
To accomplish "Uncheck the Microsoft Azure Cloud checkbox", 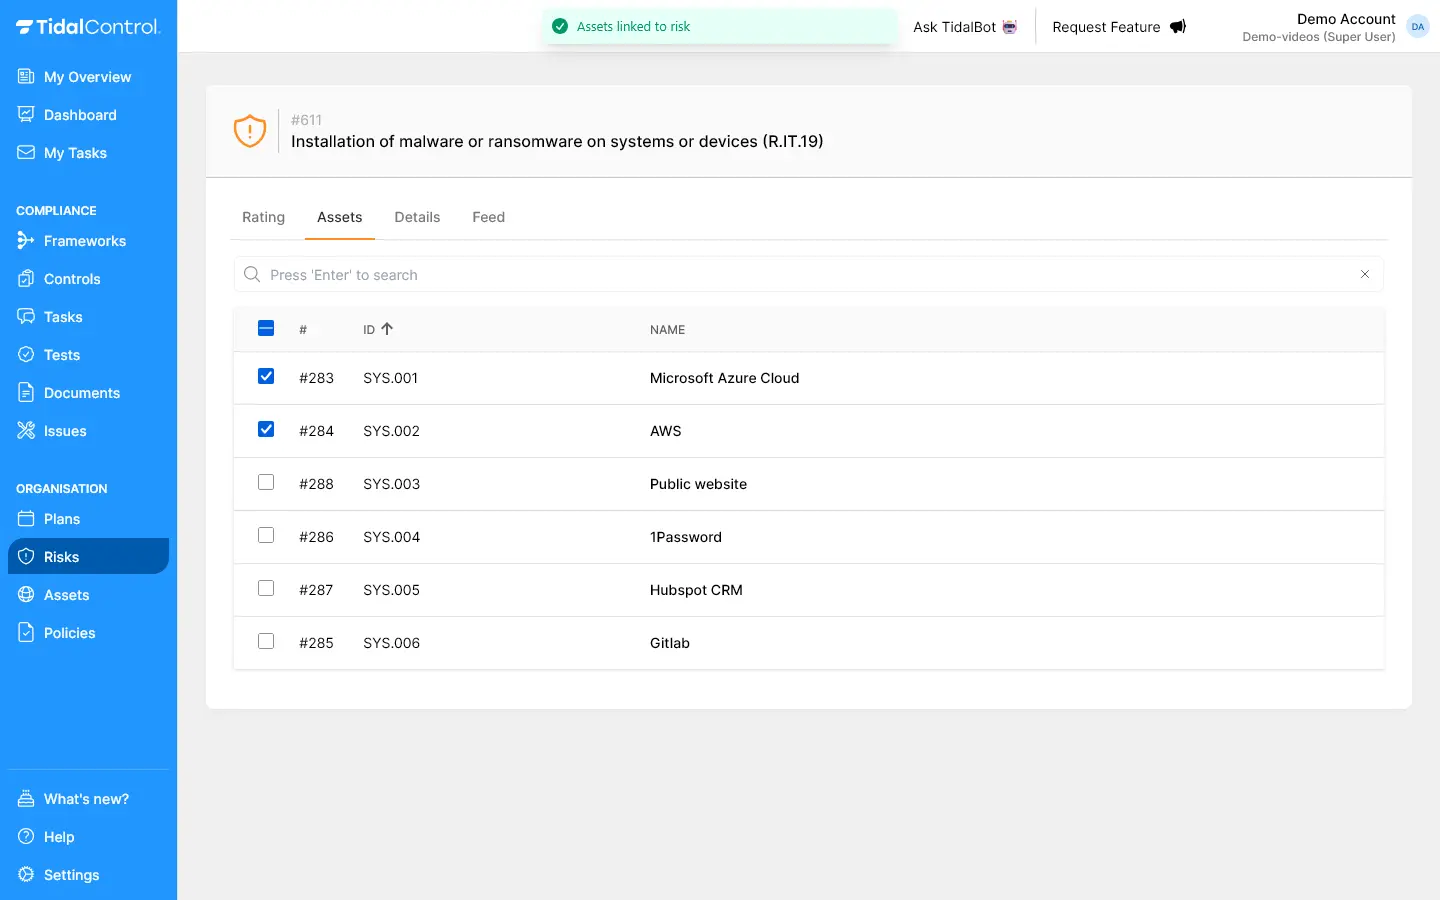I will tap(266, 377).
